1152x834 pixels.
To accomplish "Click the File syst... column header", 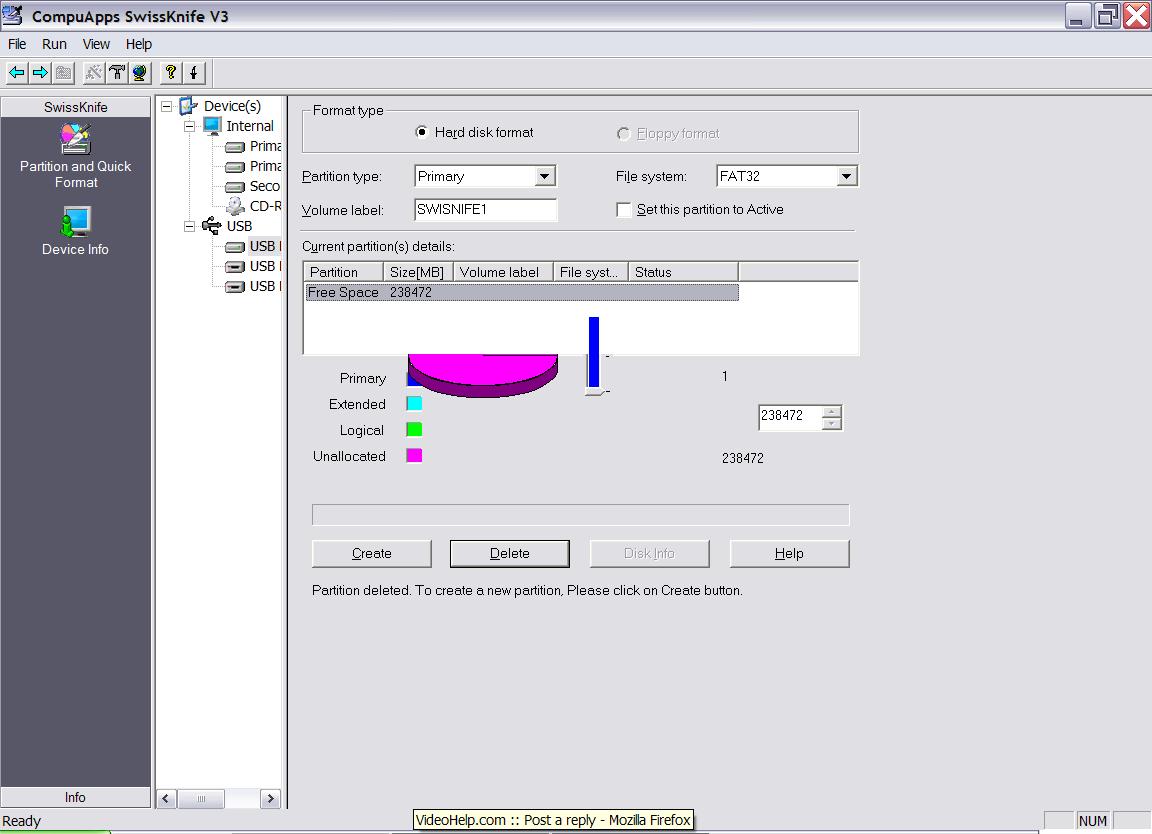I will pyautogui.click(x=590, y=272).
